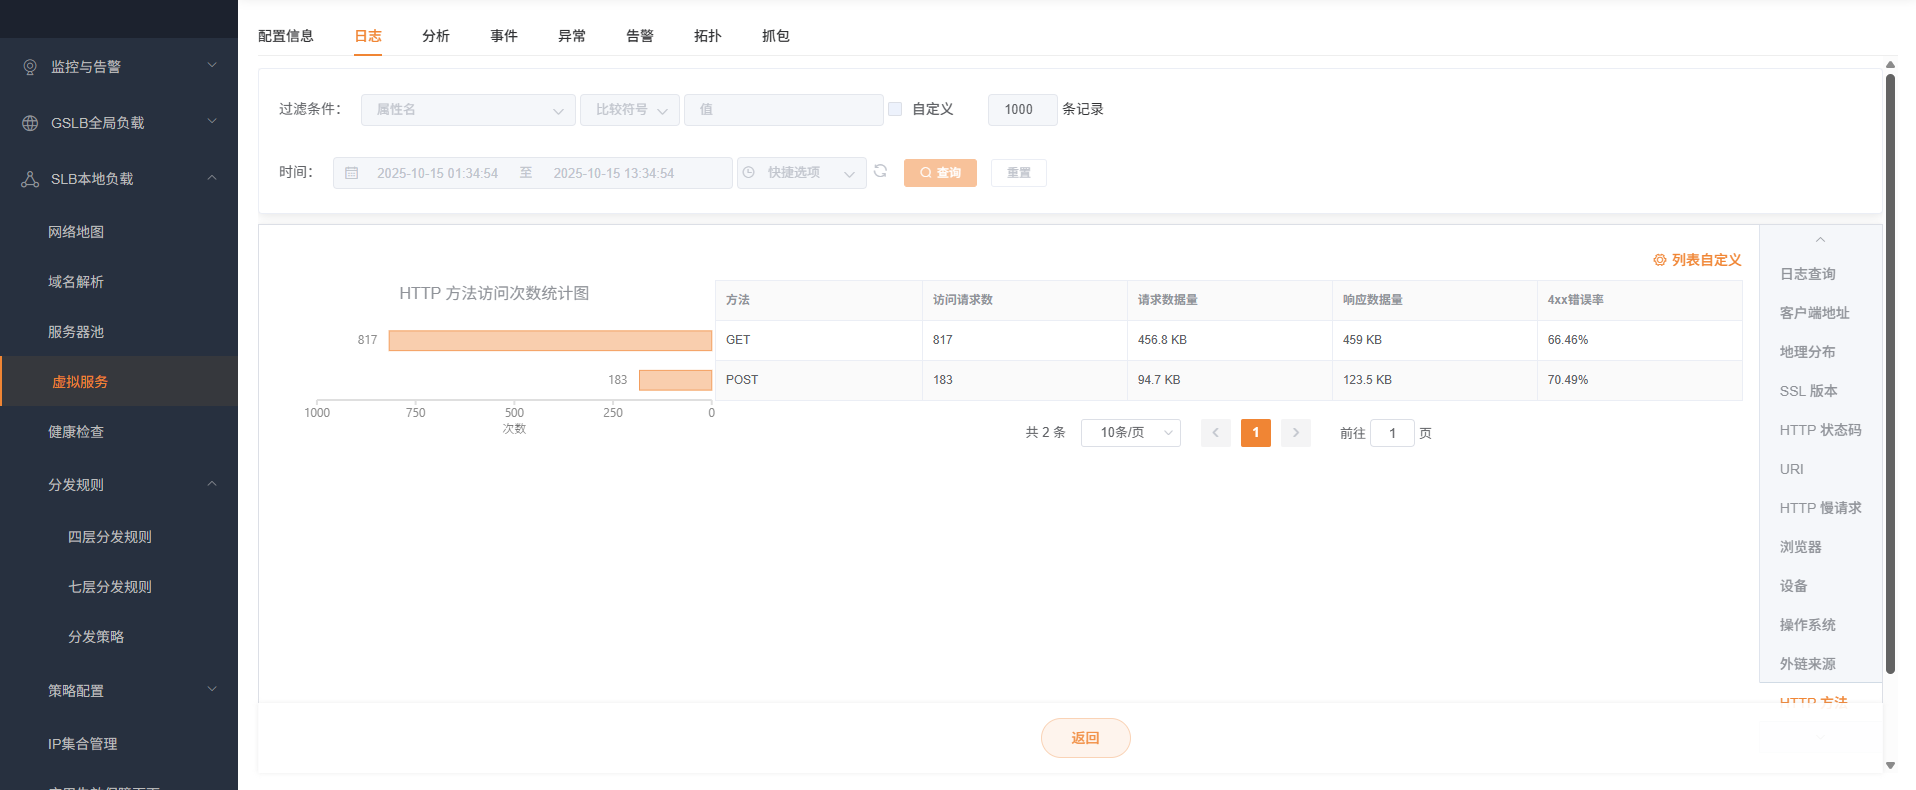
Task: Go to next page arrow
Action: tap(1295, 433)
